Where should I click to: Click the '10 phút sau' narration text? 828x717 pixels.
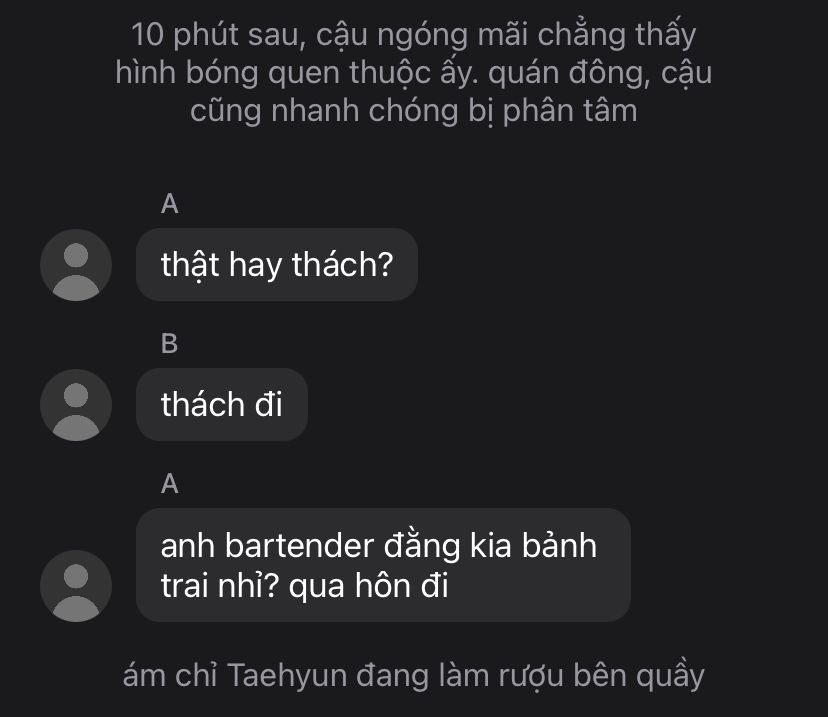coord(413,73)
